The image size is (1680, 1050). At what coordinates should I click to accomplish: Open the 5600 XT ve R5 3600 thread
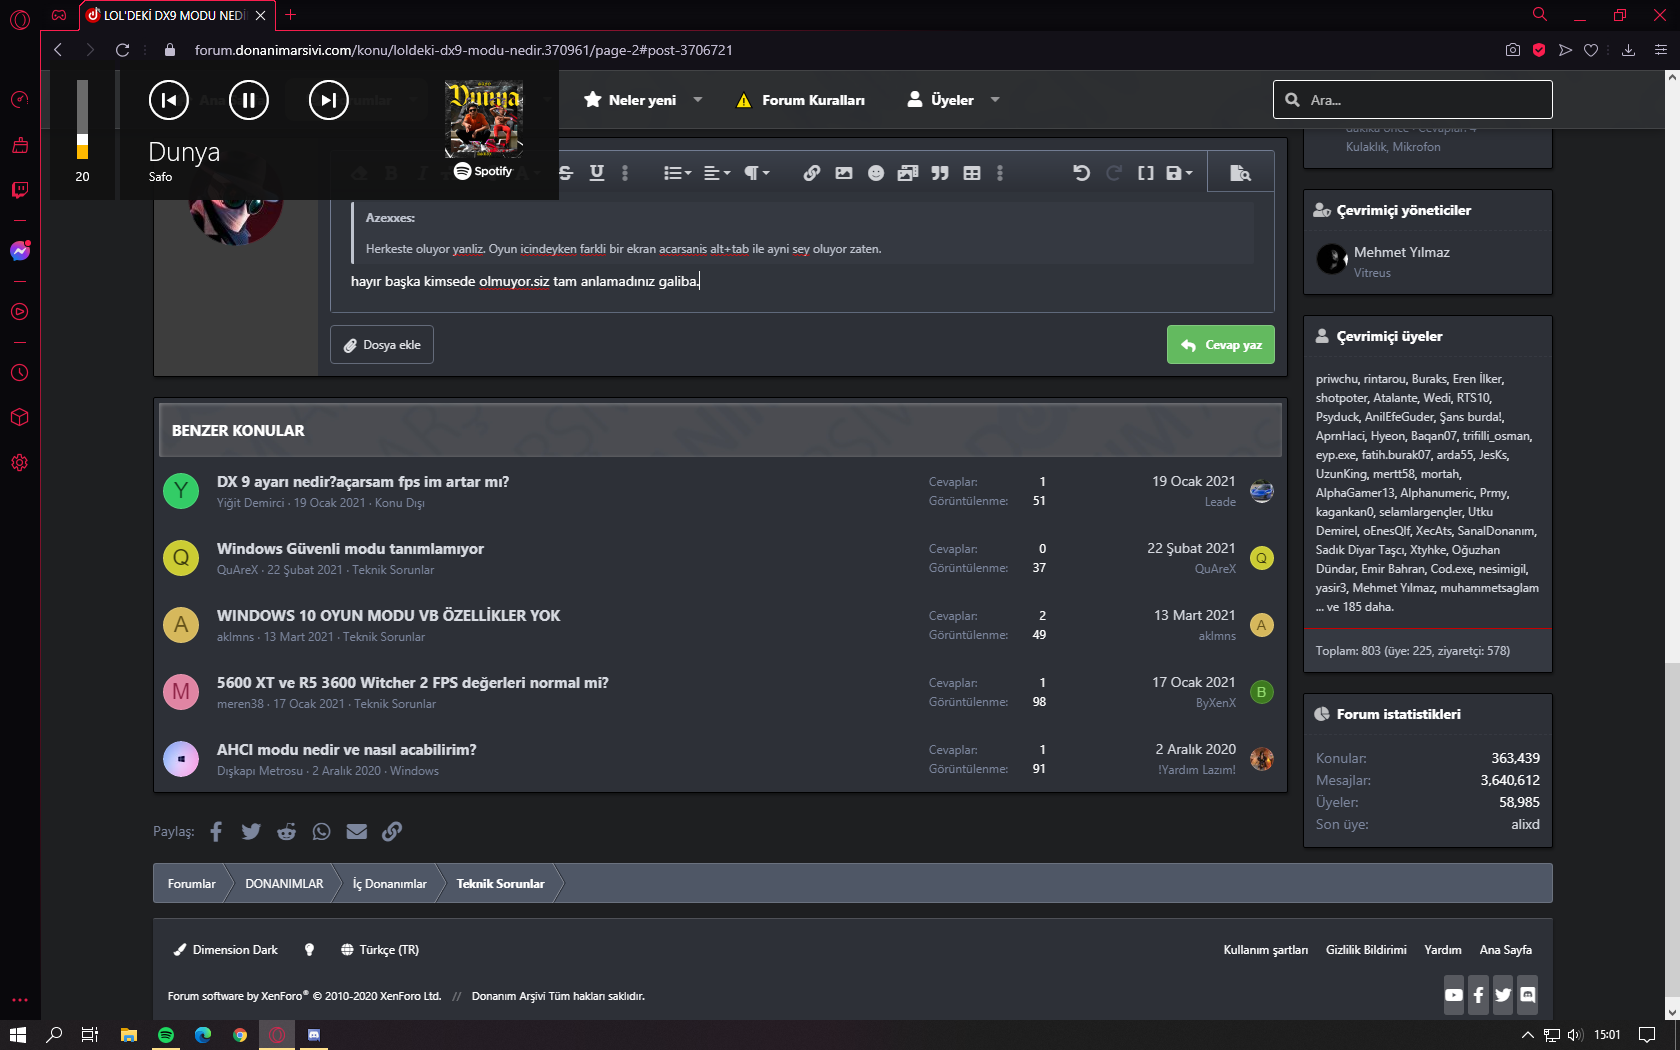click(413, 683)
